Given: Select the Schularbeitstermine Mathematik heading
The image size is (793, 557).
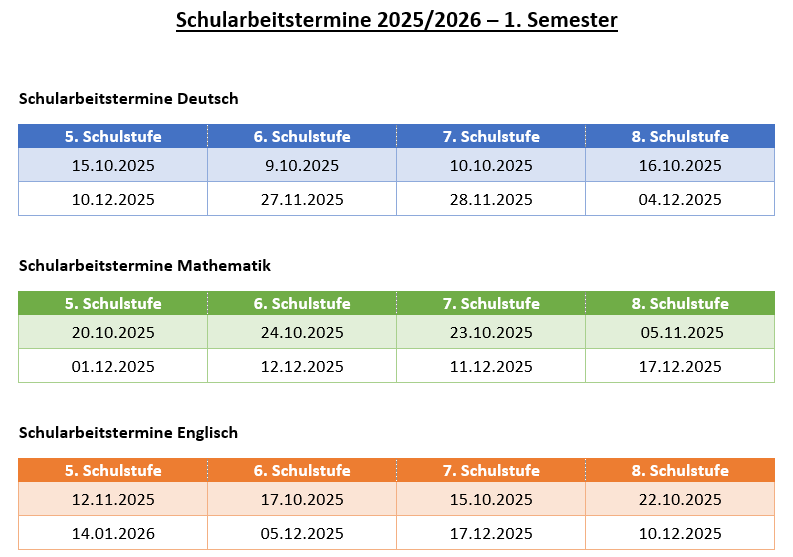Looking at the screenshot, I should (145, 265).
